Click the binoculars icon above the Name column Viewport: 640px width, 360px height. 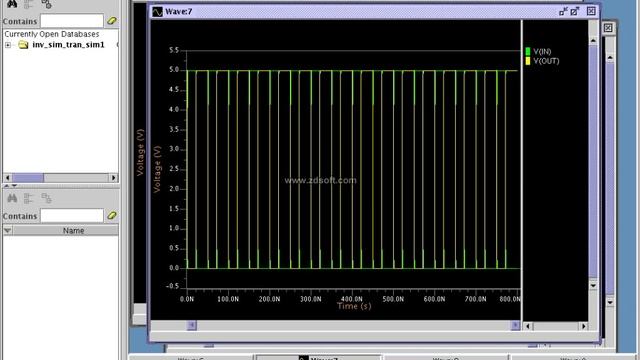pos(12,198)
